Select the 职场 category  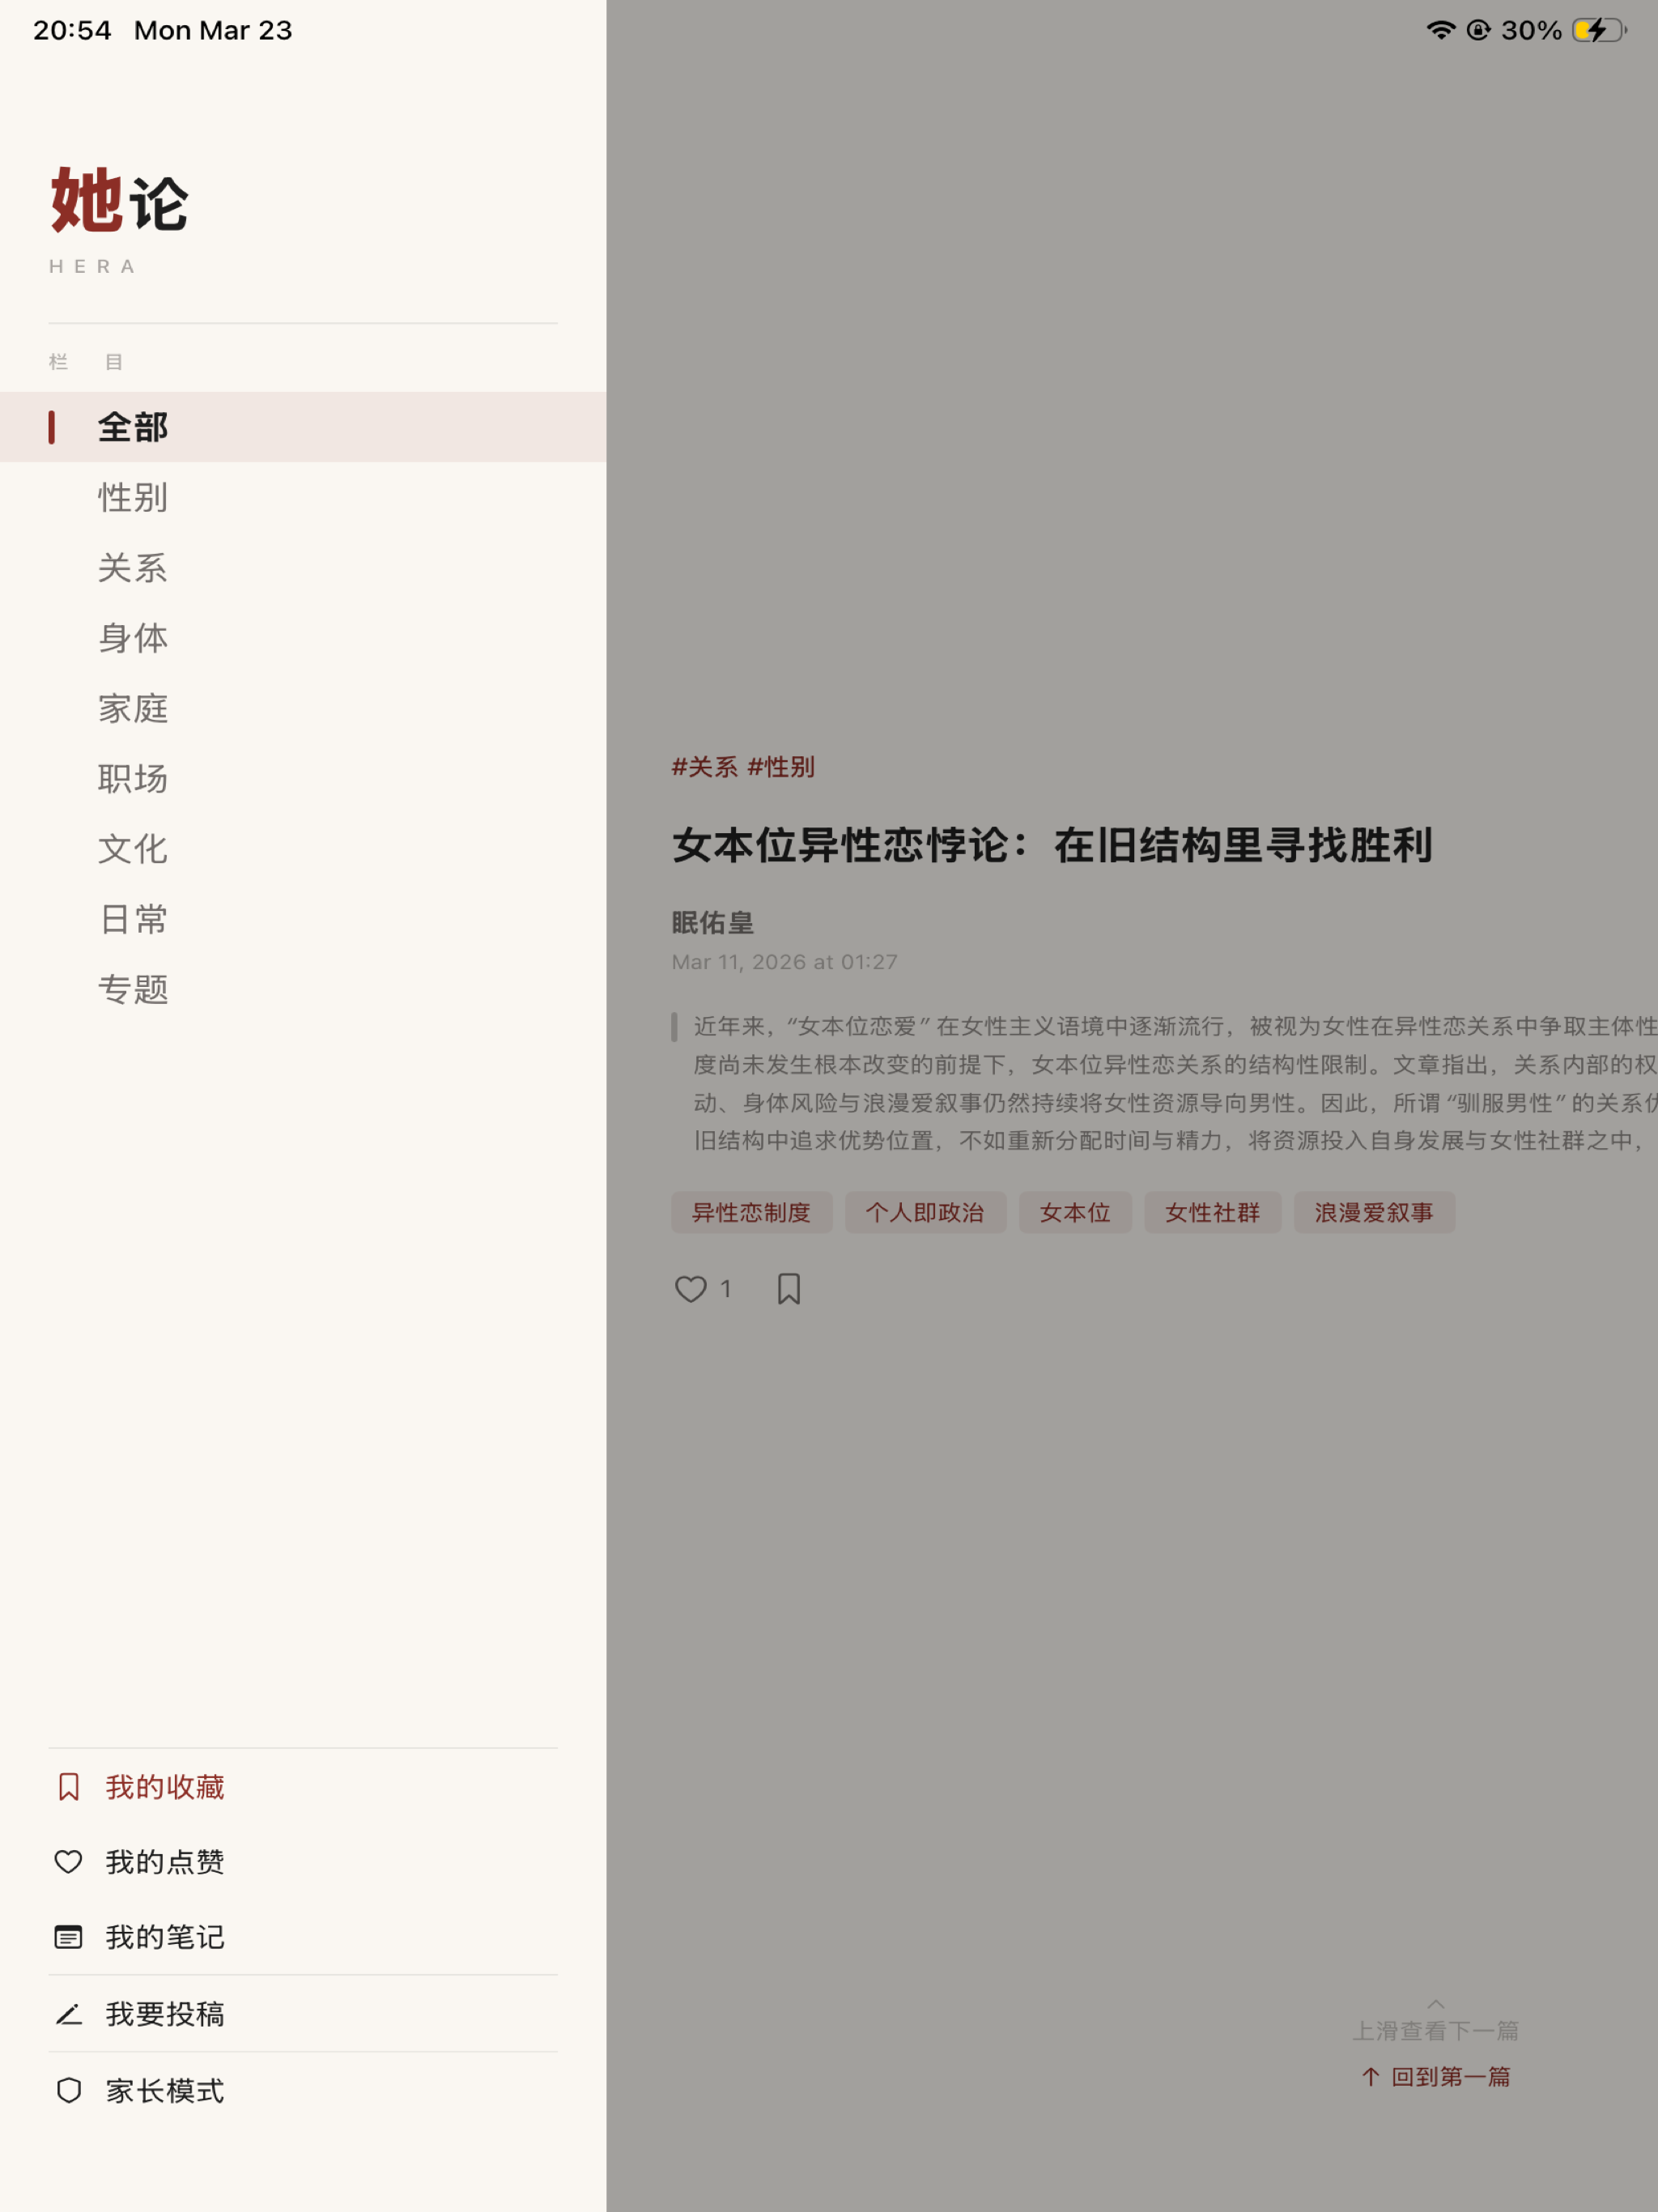tap(303, 779)
